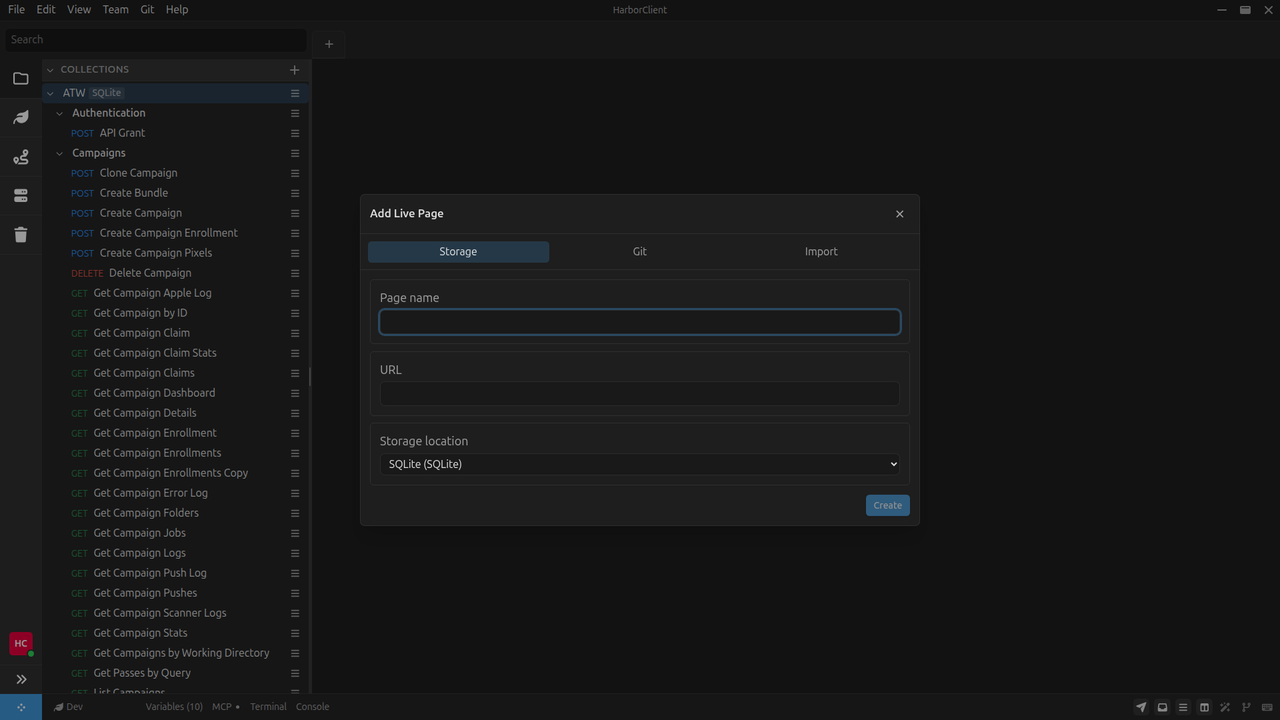Collapse the COLLECTIONS section chevron
The height and width of the screenshot is (720, 1280).
[50, 70]
